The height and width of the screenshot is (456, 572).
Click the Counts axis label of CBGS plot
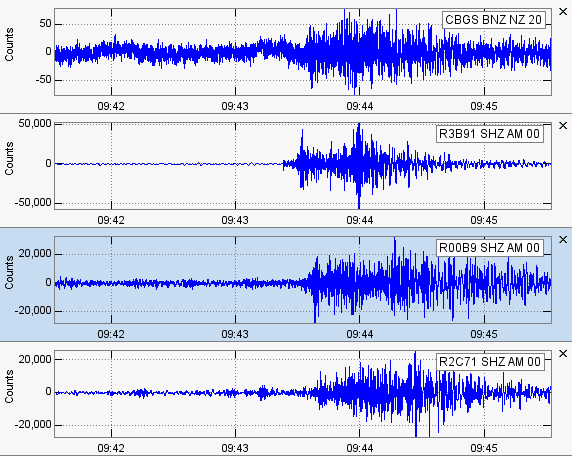coord(9,45)
